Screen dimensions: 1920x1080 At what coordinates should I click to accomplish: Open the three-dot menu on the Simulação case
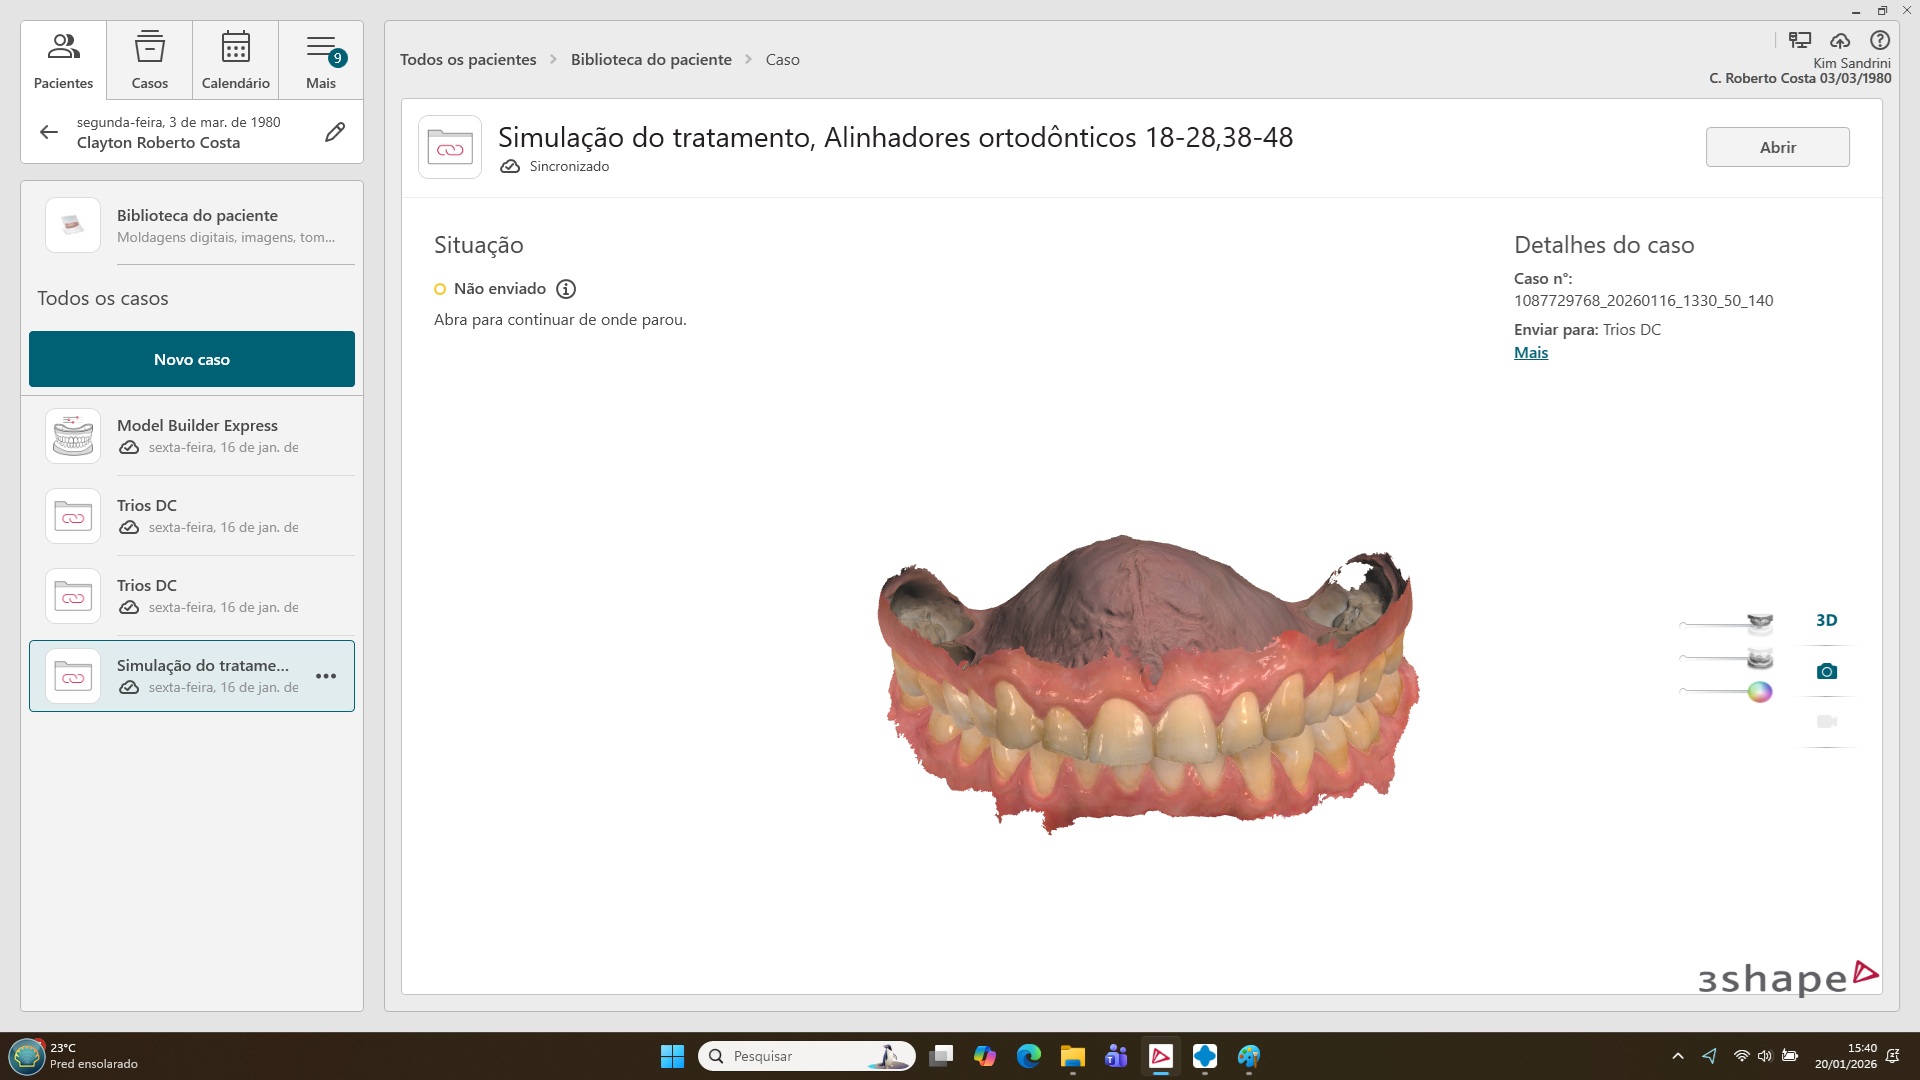click(x=326, y=676)
